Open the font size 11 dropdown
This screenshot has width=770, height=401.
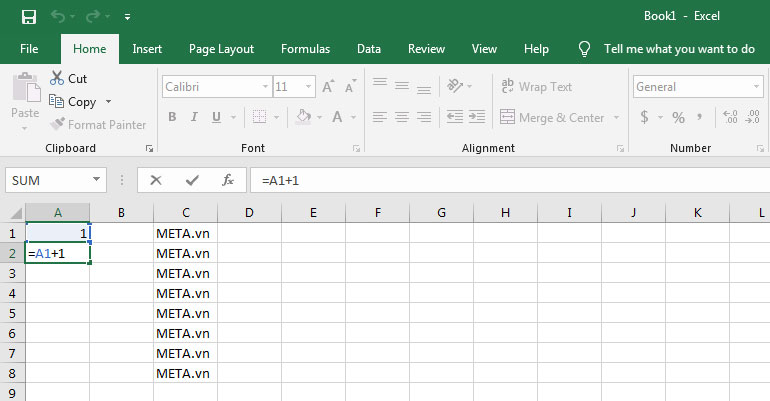(308, 87)
